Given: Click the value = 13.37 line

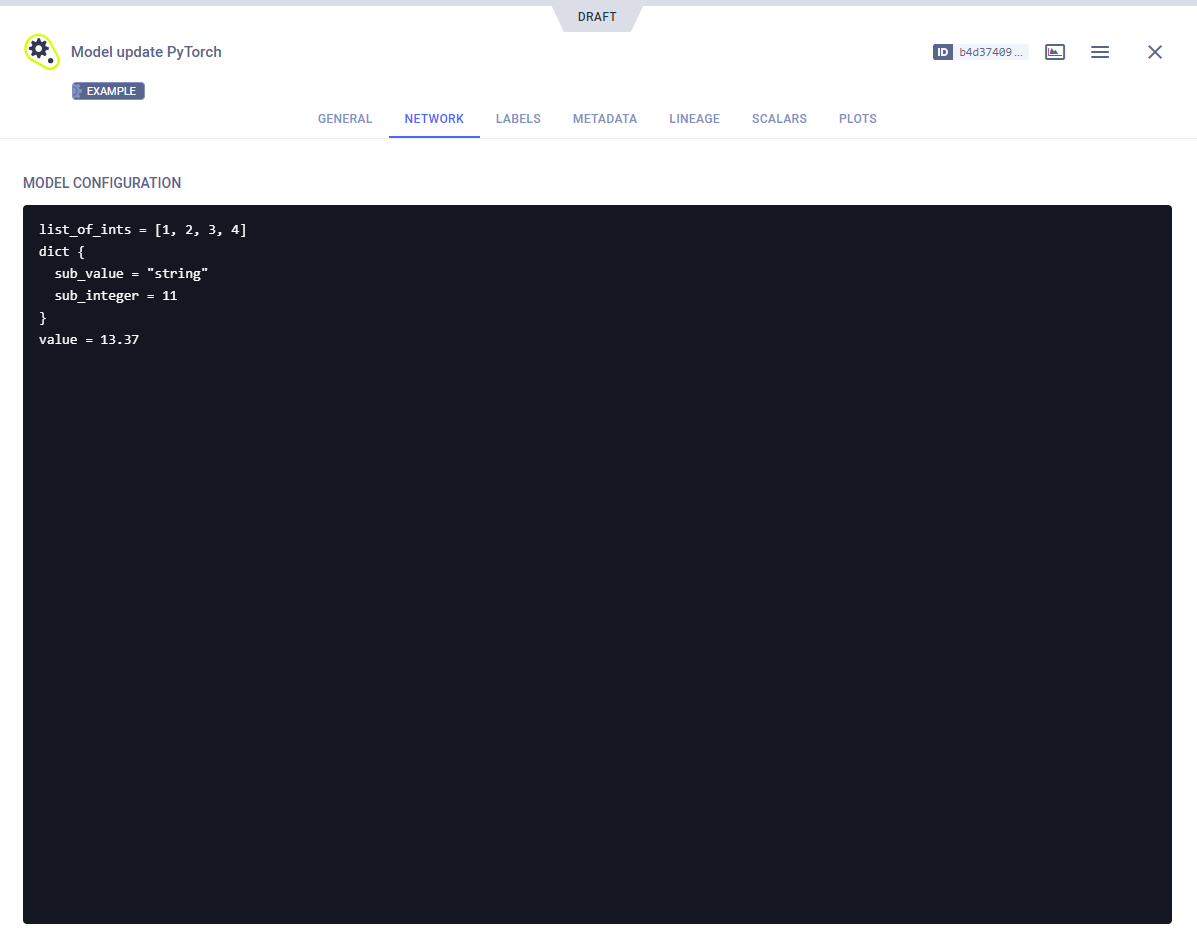Looking at the screenshot, I should pyautogui.click(x=89, y=340).
